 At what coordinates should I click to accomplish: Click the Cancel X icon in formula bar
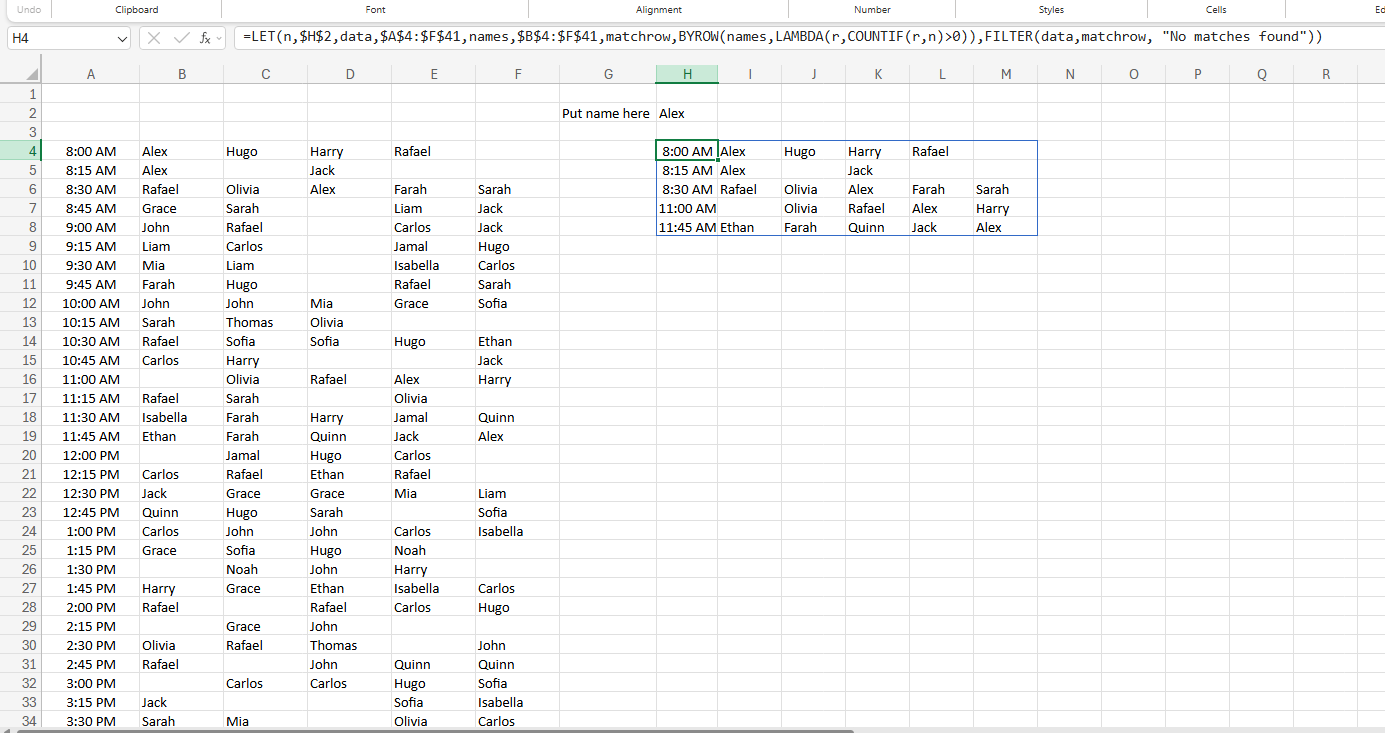154,38
